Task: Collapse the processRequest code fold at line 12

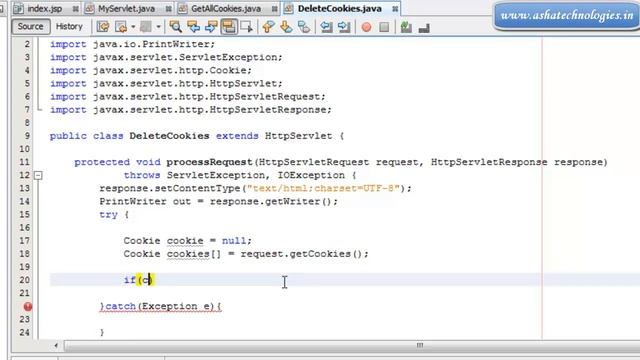Action: click(x=38, y=176)
